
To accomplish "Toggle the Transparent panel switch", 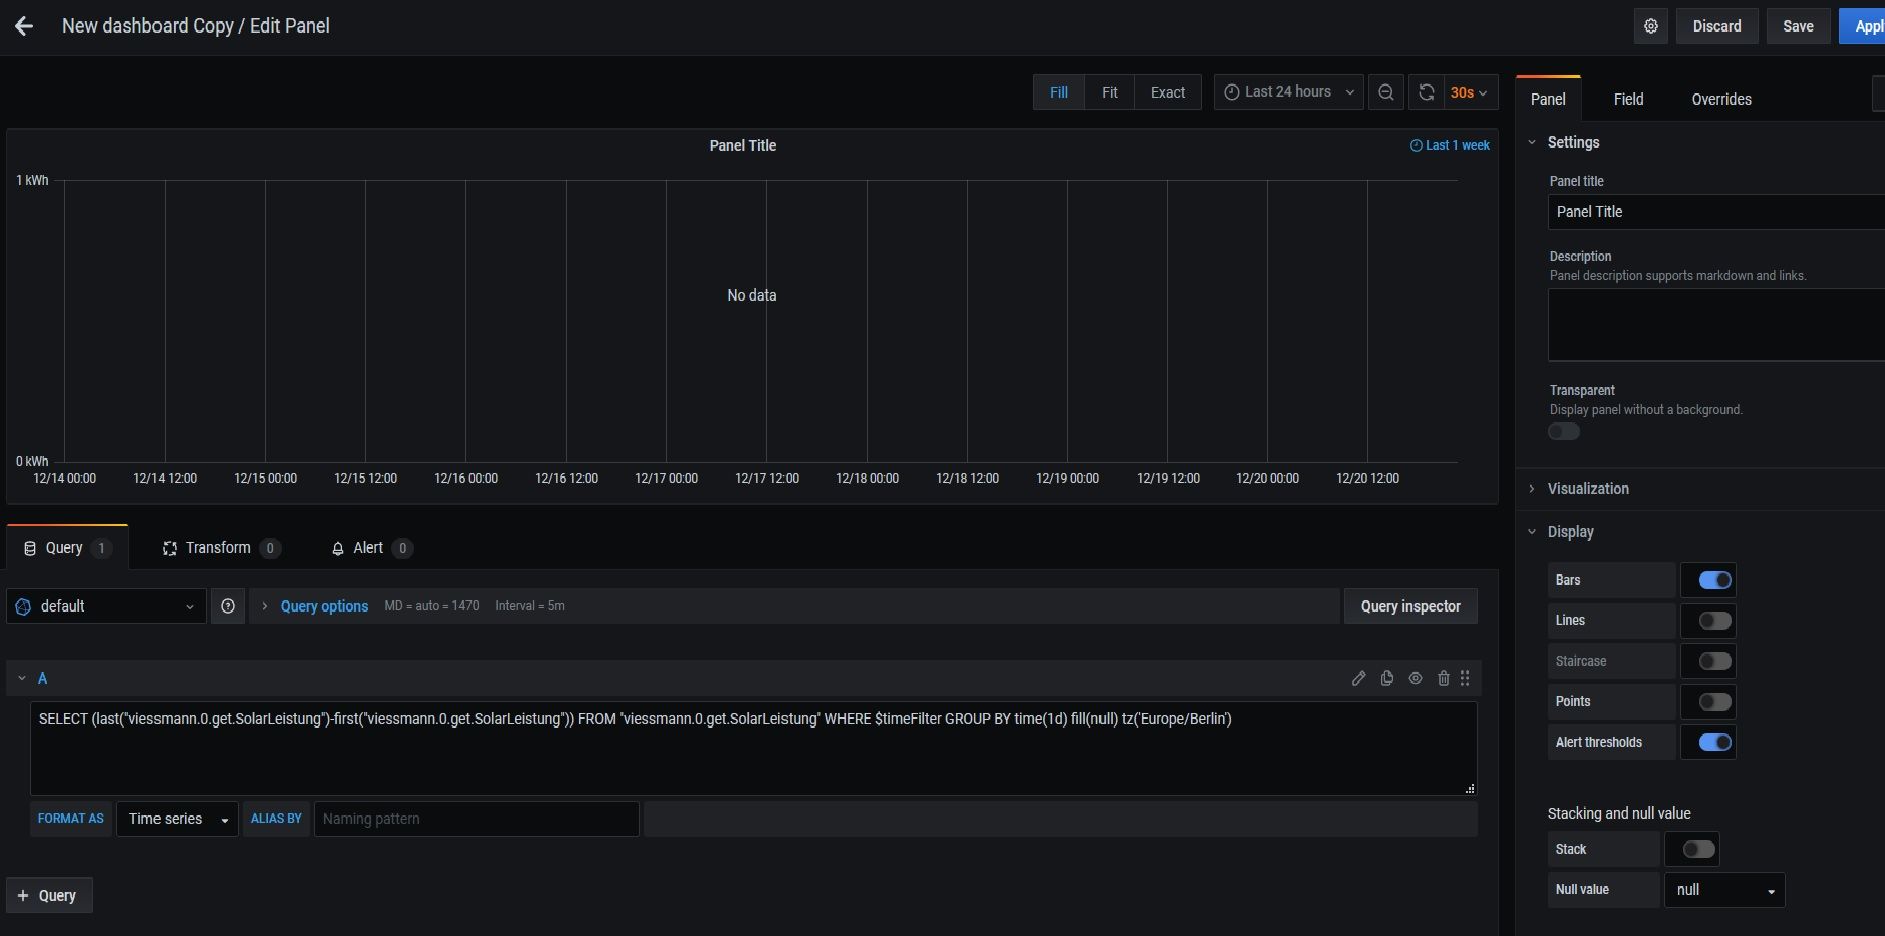I will (1564, 431).
